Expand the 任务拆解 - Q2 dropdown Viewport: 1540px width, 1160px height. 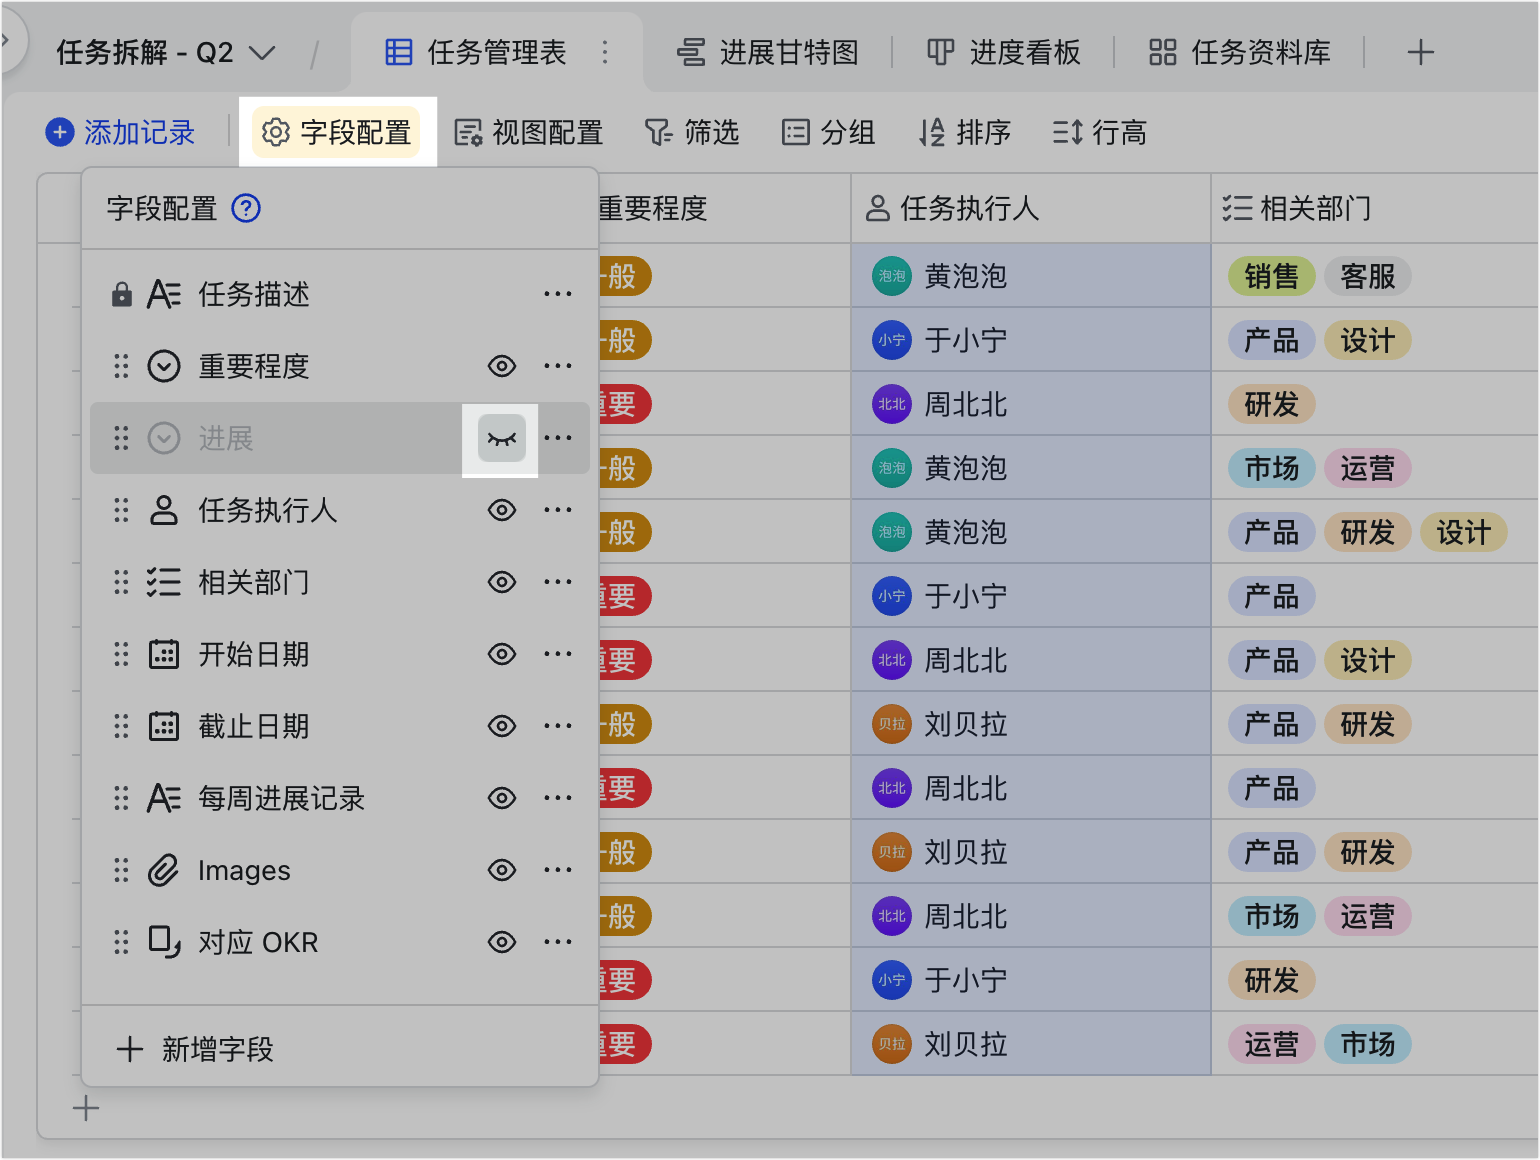point(262,53)
